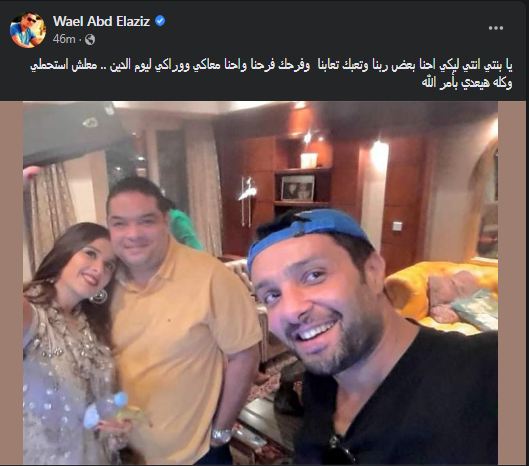Click the framed picture on the wooden shelf

tap(298, 188)
